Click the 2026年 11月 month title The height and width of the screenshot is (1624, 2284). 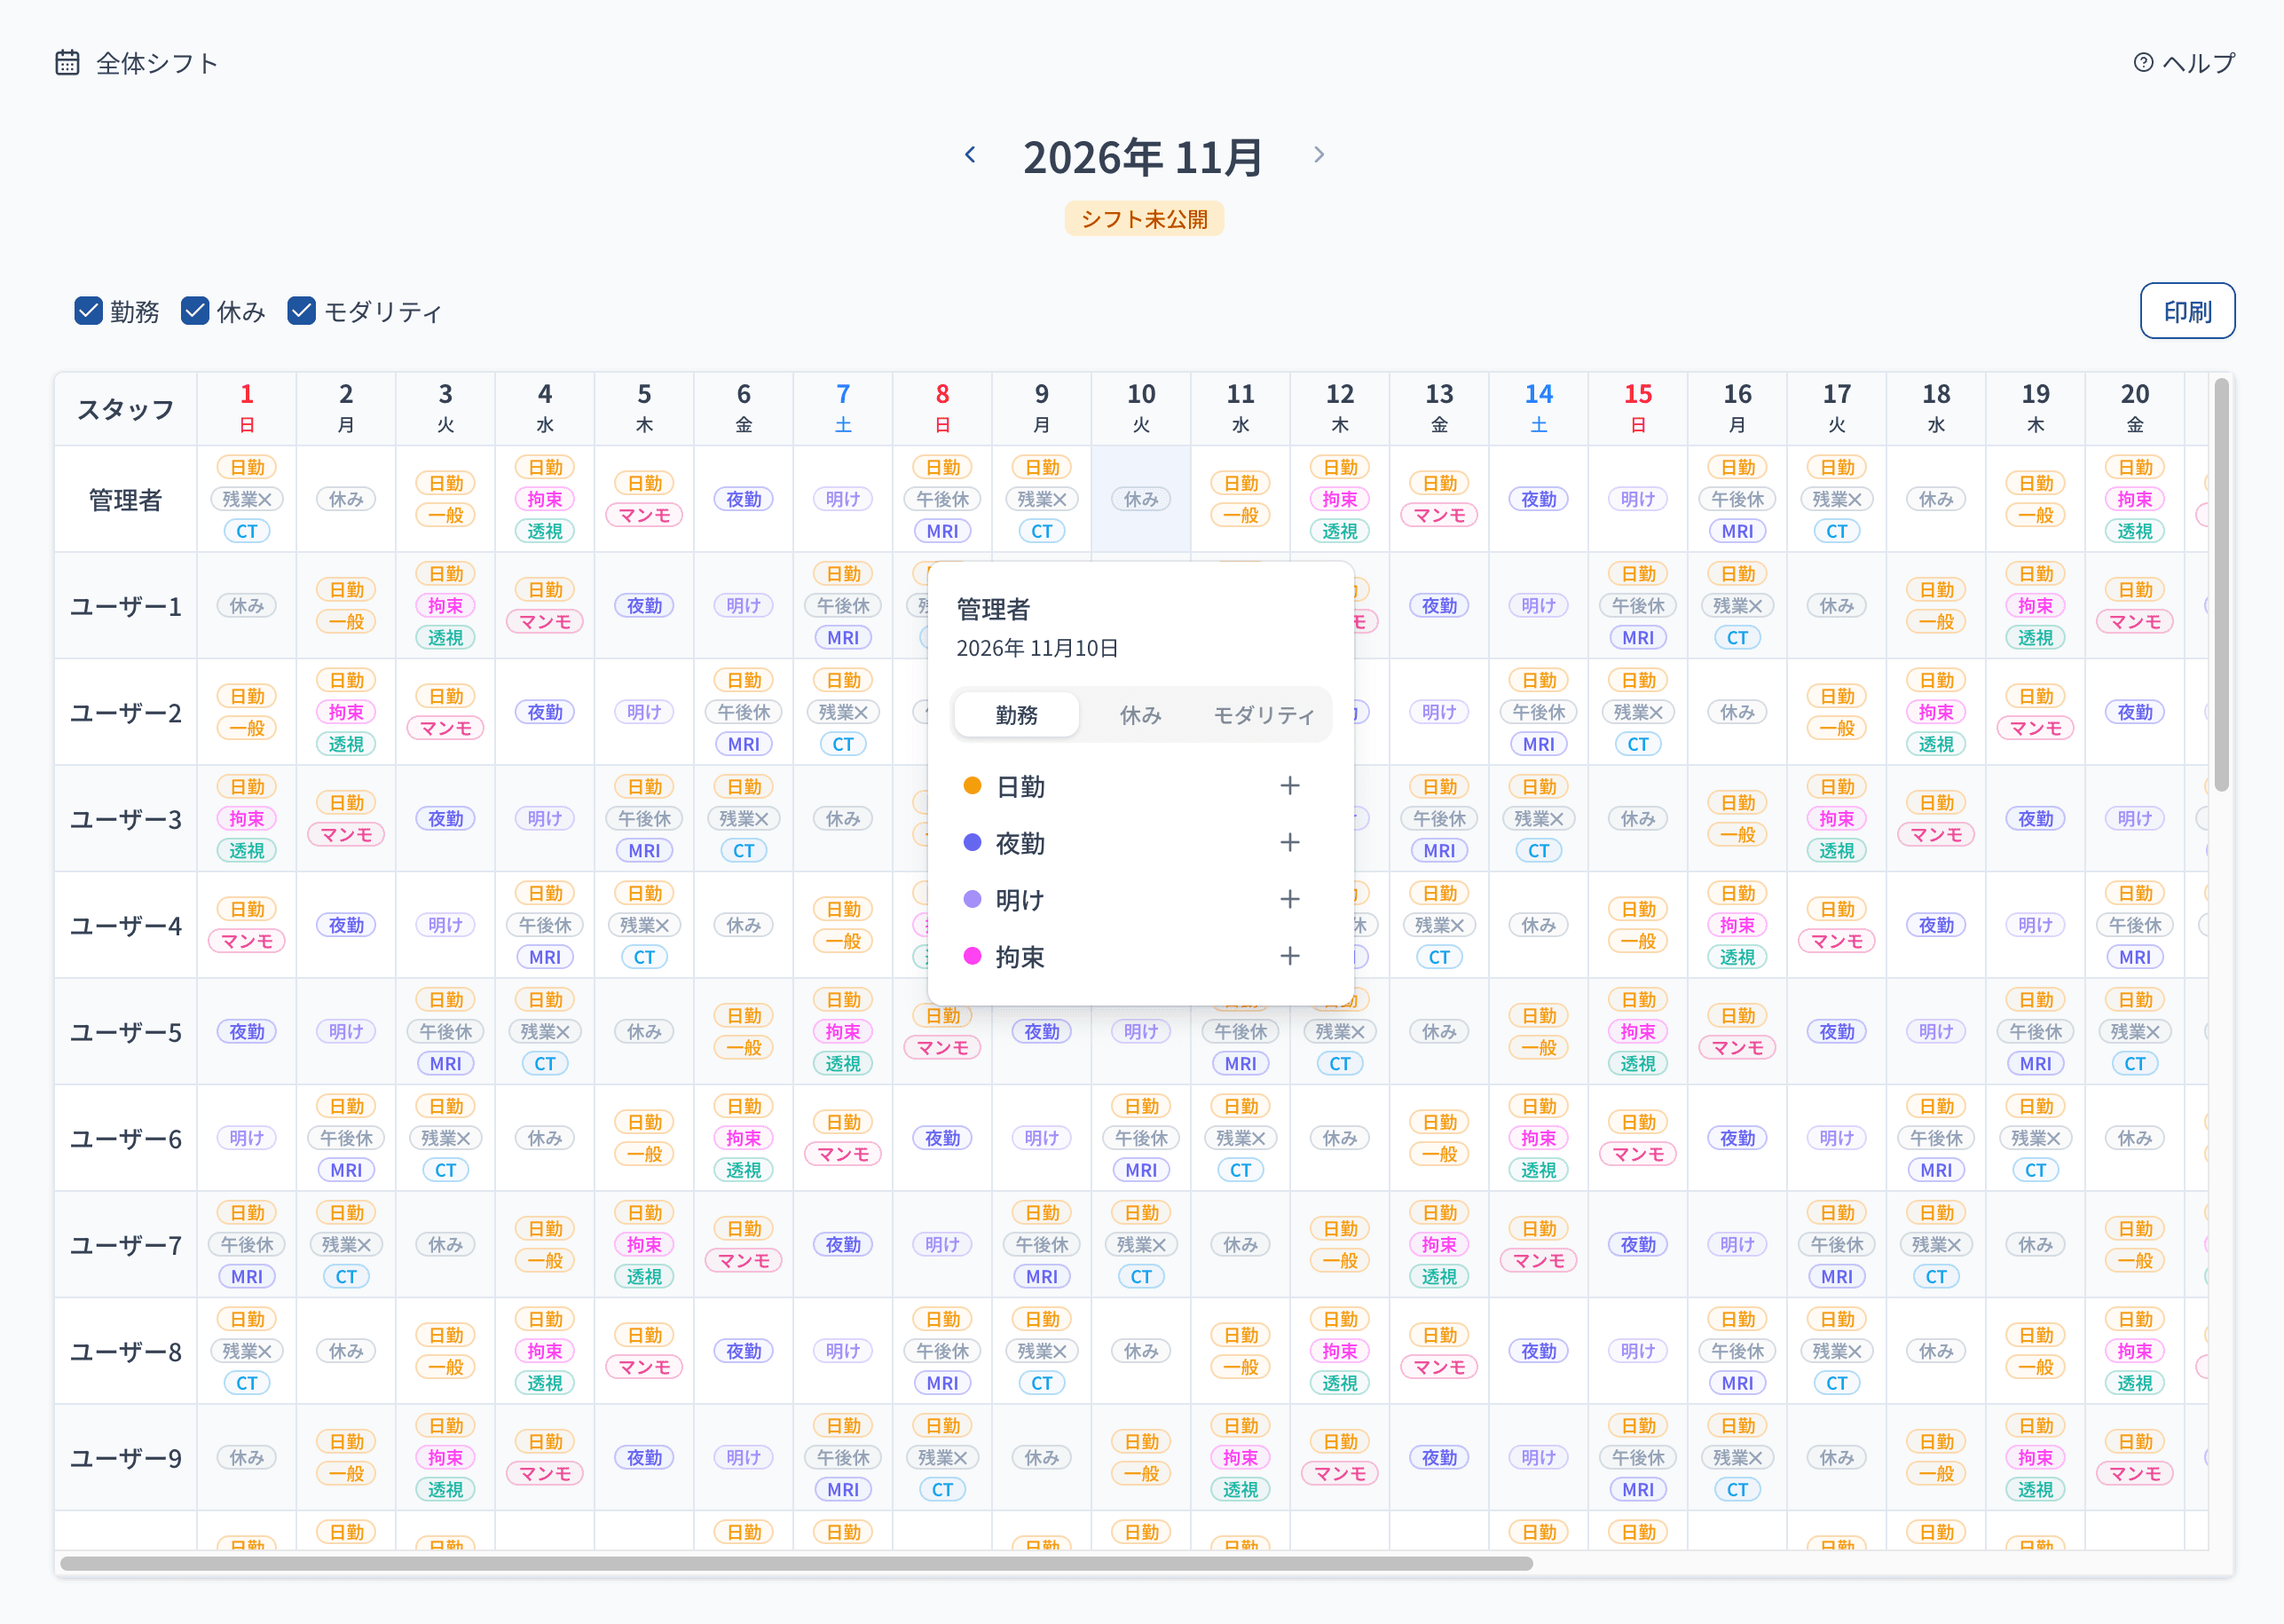pyautogui.click(x=1144, y=157)
